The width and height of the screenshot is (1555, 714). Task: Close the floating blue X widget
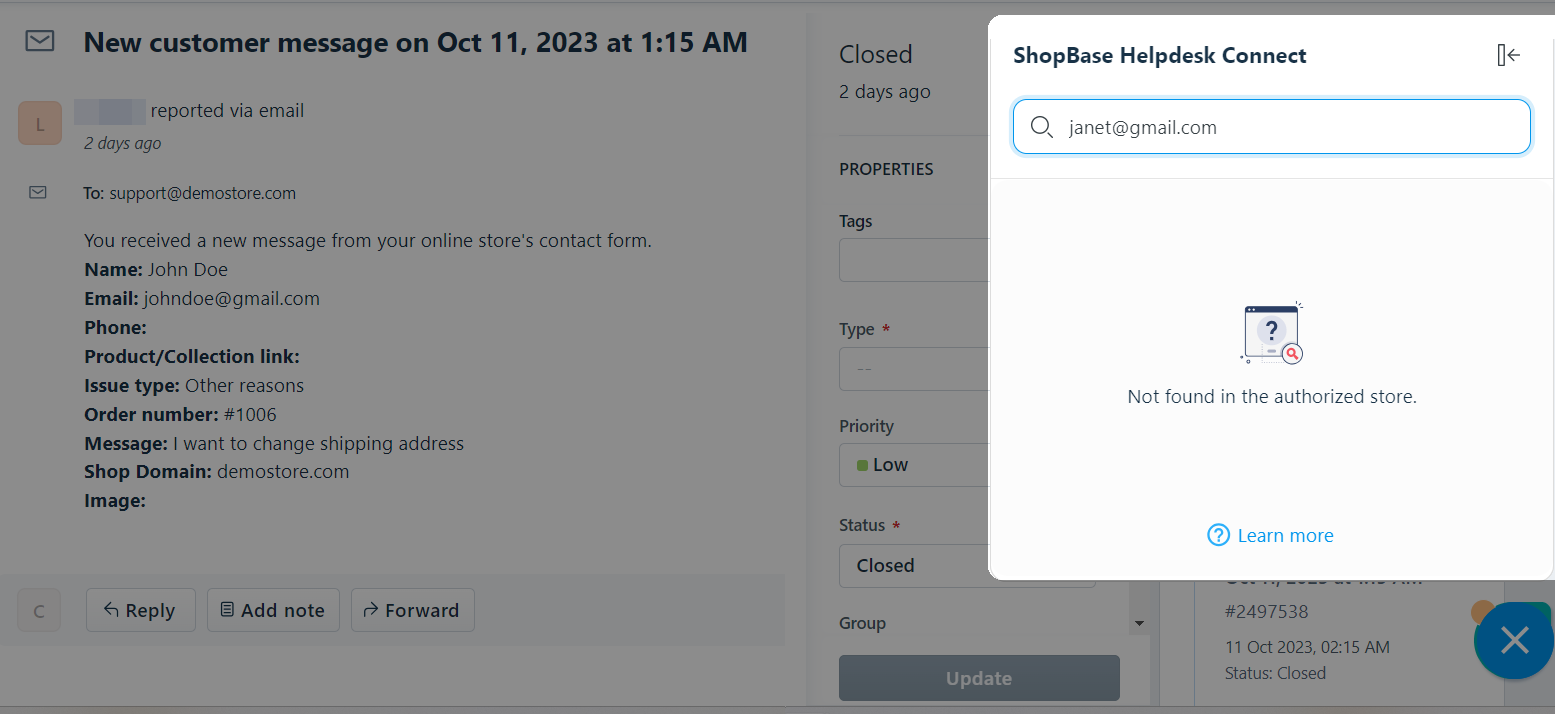click(x=1514, y=640)
